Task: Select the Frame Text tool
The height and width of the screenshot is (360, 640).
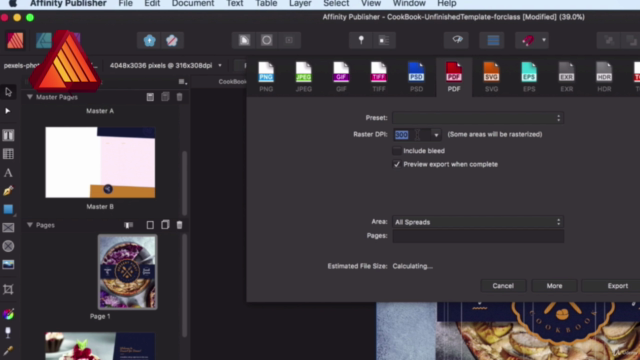Action: click(8, 135)
